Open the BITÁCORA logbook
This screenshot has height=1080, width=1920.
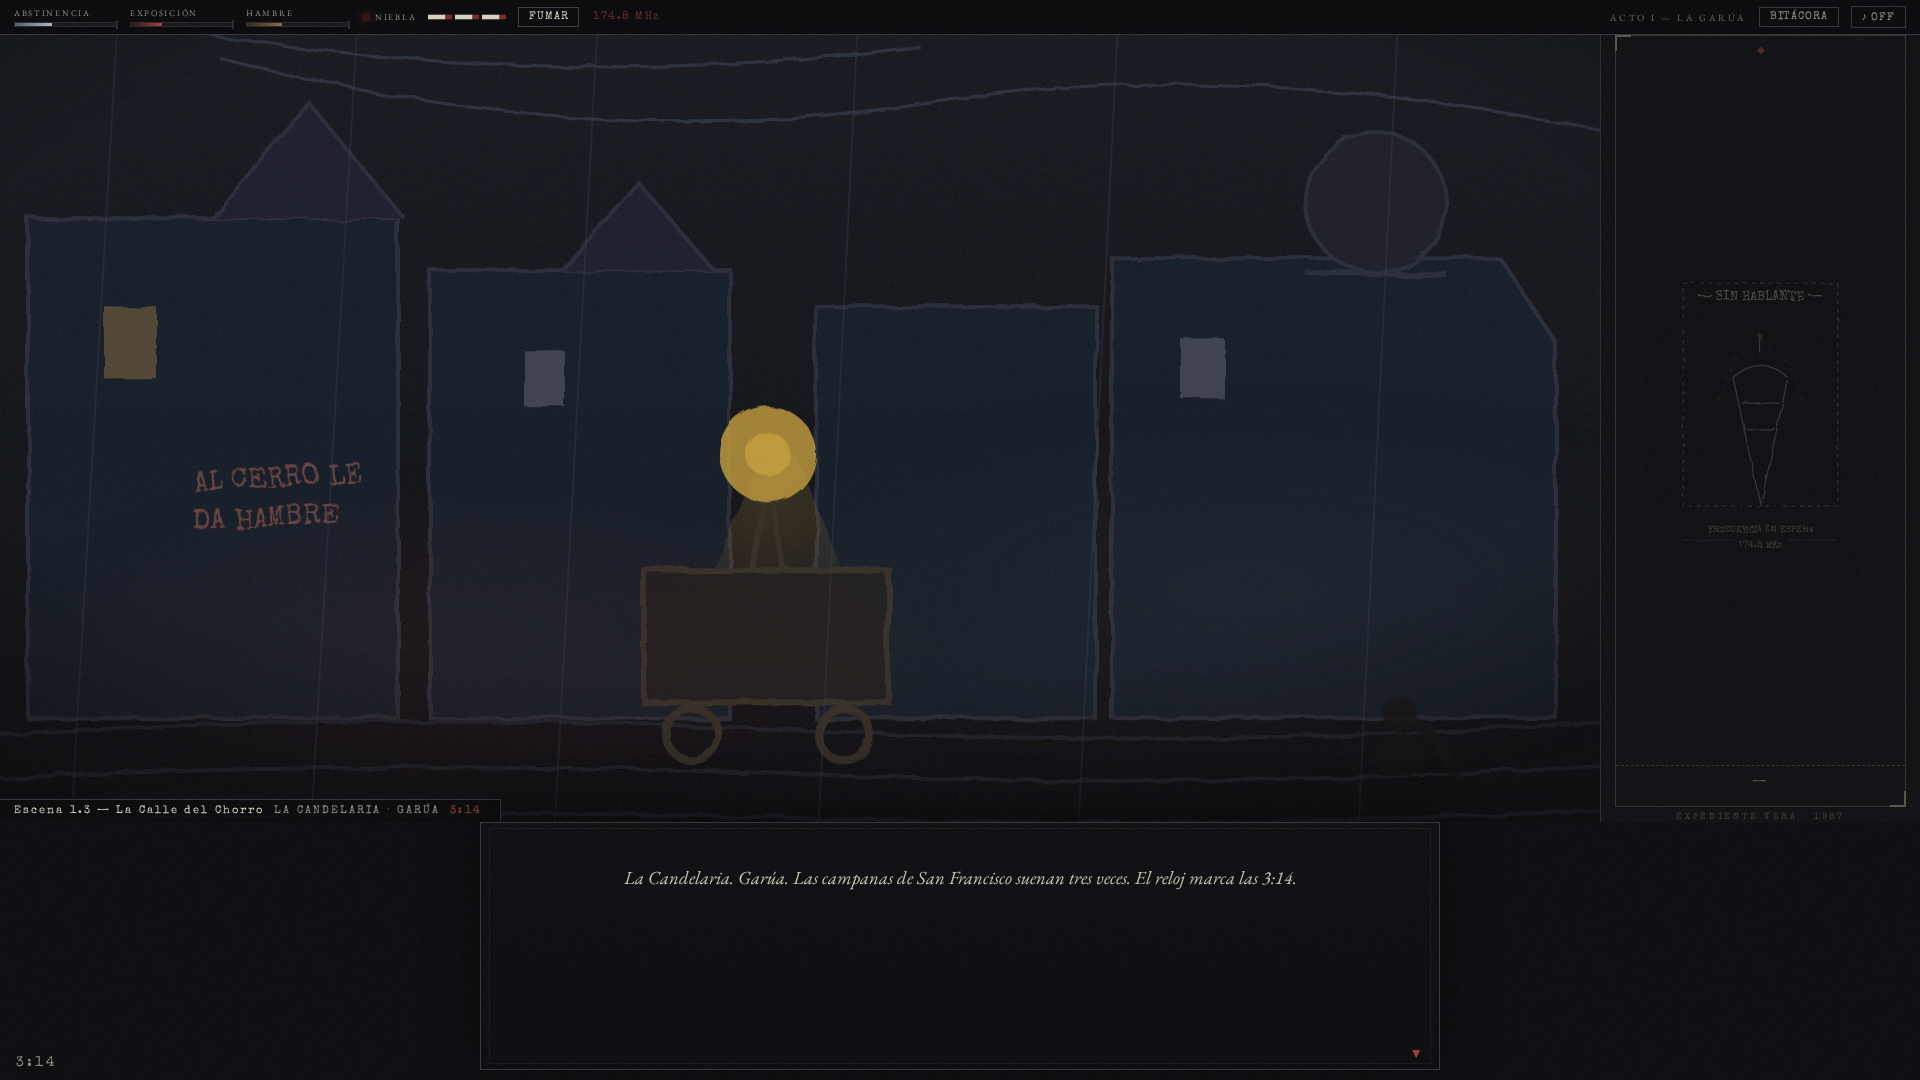pos(1798,16)
